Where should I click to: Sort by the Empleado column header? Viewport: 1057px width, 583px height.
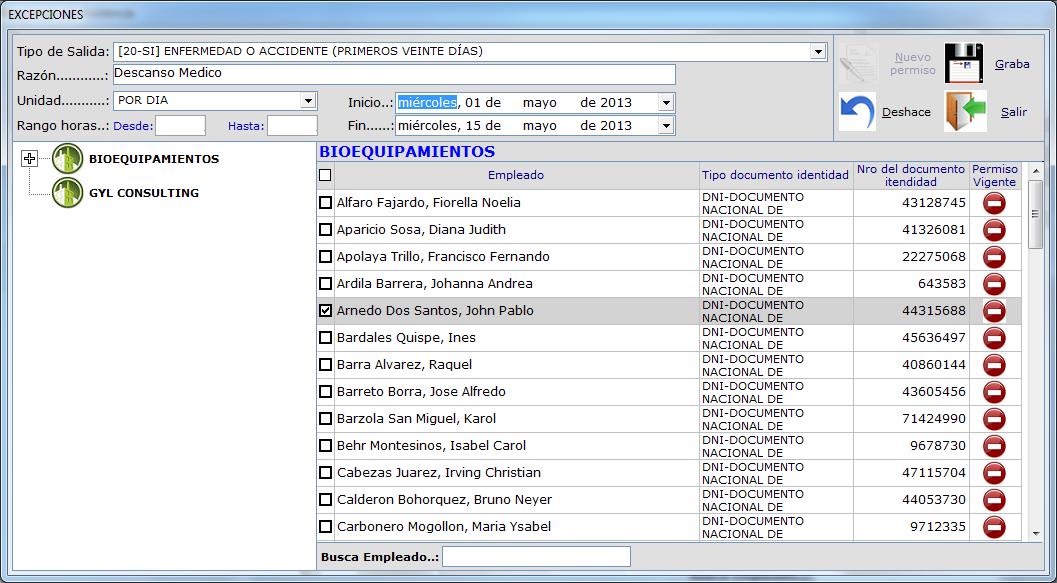516,175
